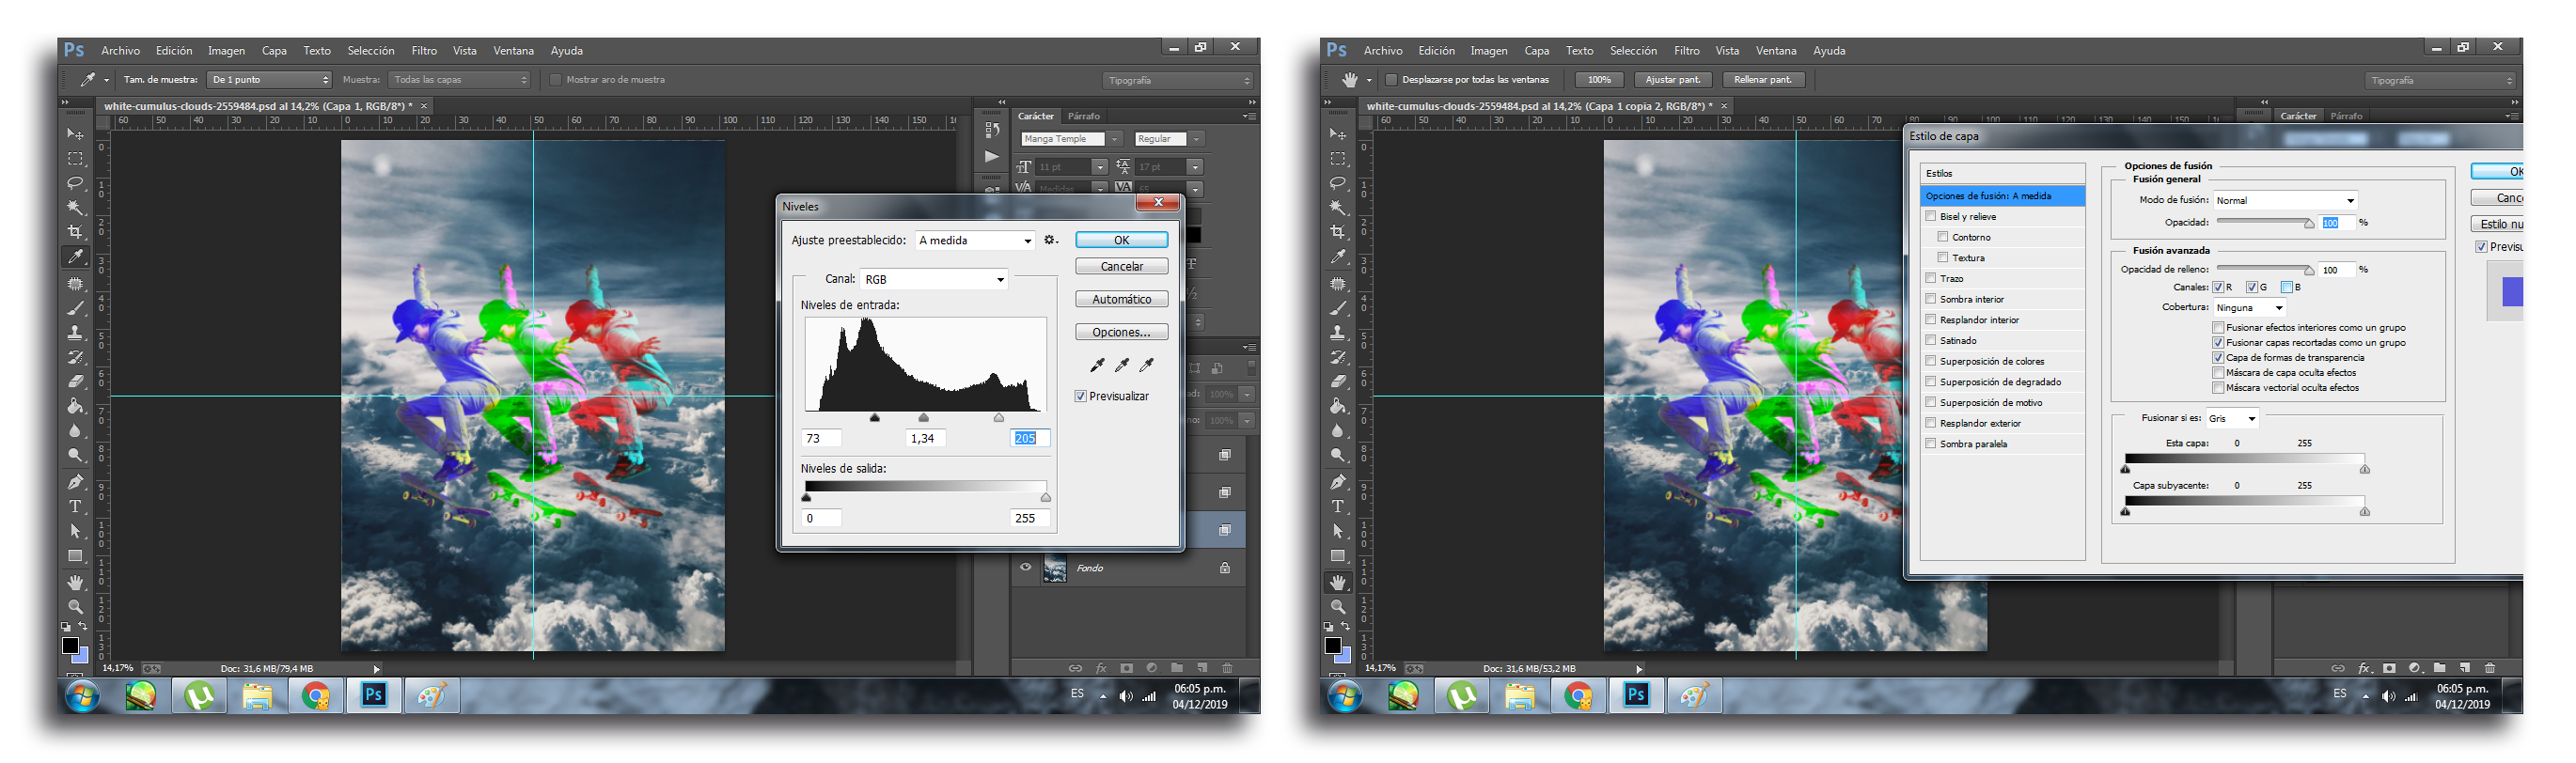Screen dimensions: 2576x763
Task: Click the gray point eyedropper in the Niveles dialog
Action: (1122, 365)
